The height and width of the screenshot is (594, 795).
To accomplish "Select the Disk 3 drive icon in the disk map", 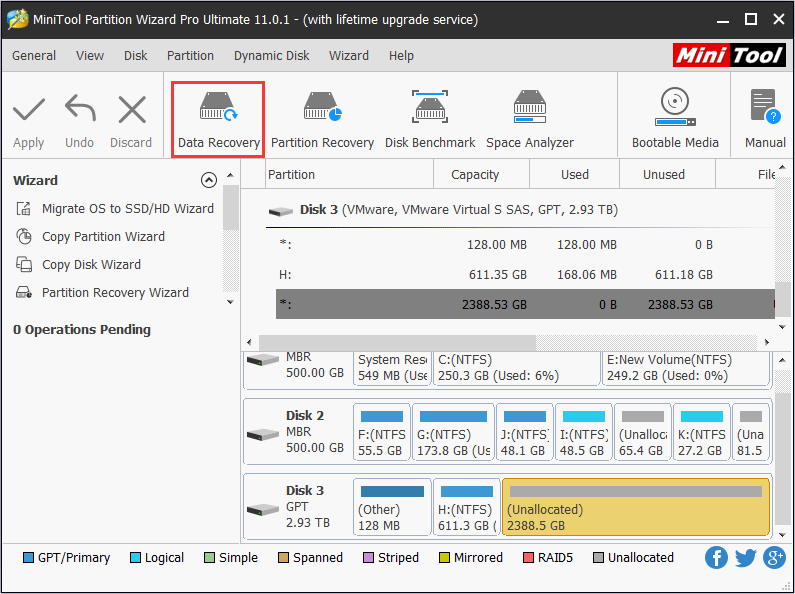I will [263, 509].
